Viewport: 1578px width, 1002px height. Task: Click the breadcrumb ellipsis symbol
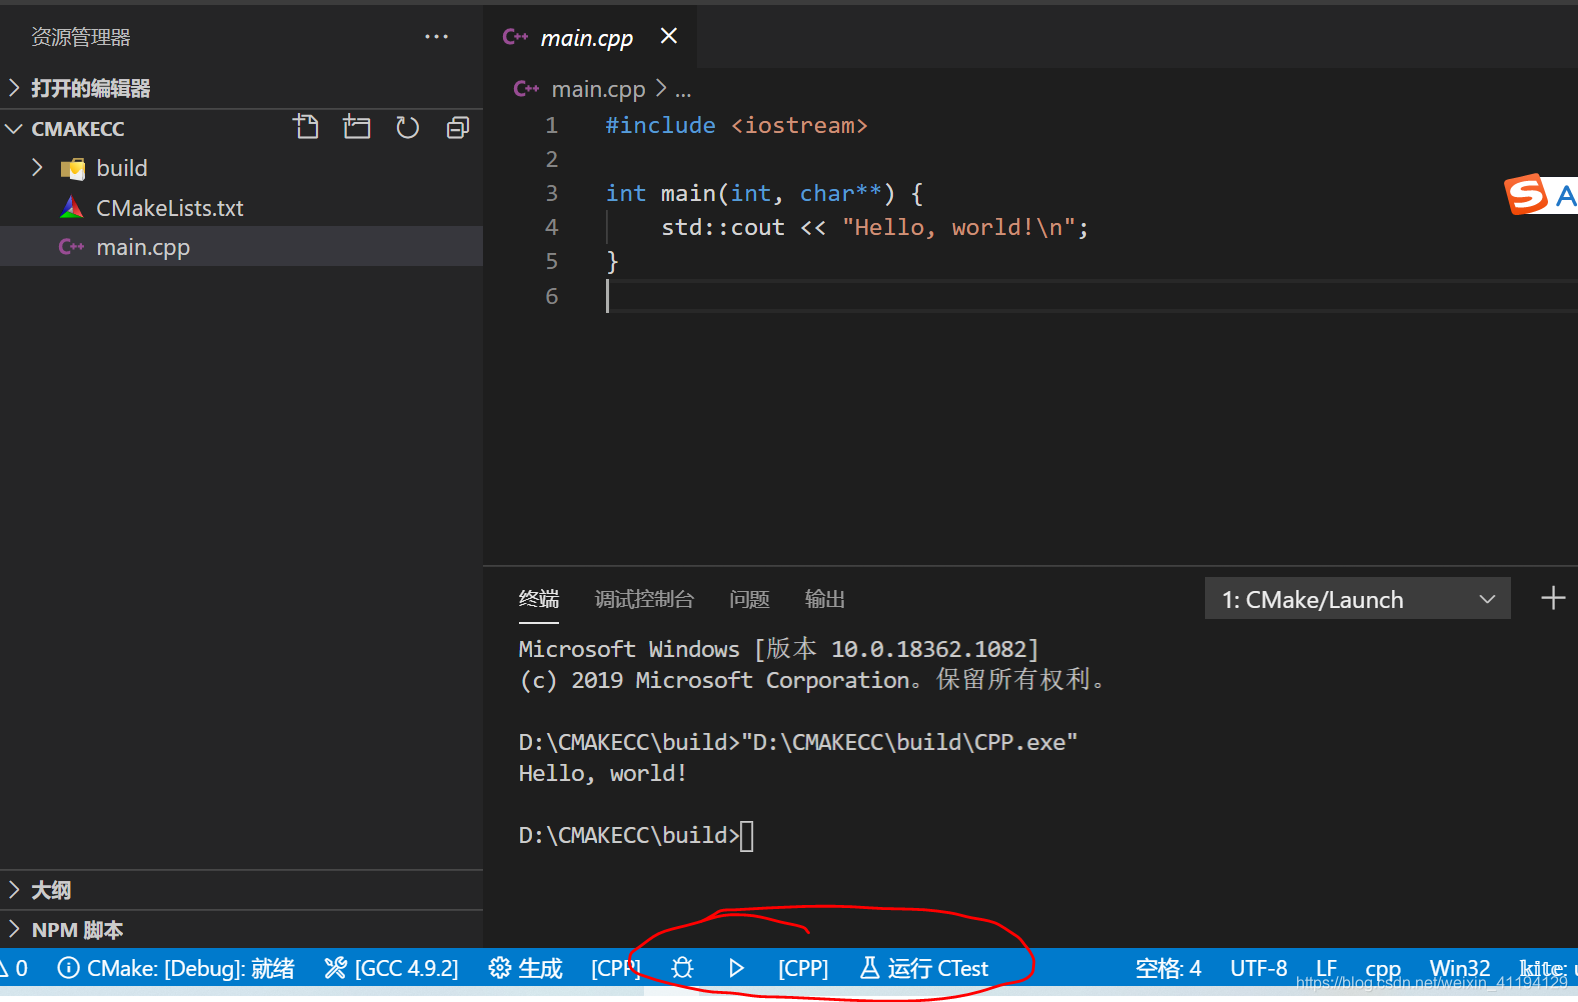[683, 90]
